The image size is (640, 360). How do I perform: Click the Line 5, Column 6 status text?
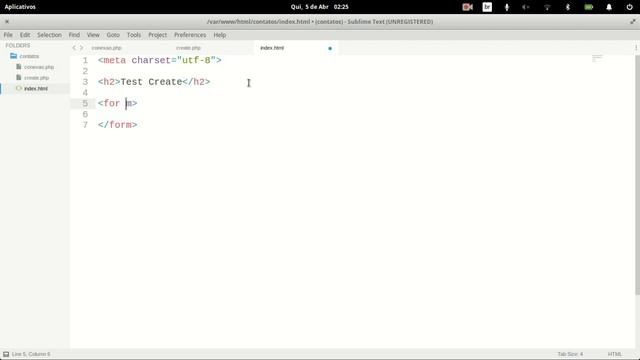[31, 354]
